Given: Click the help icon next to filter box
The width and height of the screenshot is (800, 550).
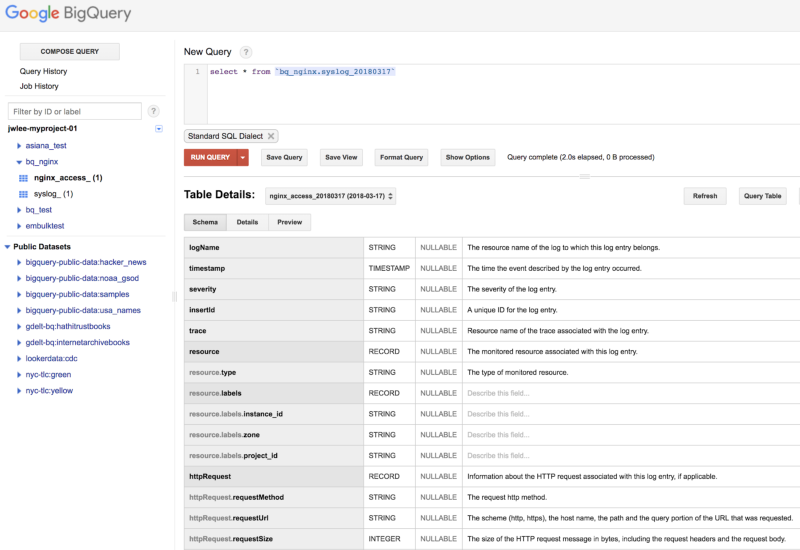Looking at the screenshot, I should point(153,112).
